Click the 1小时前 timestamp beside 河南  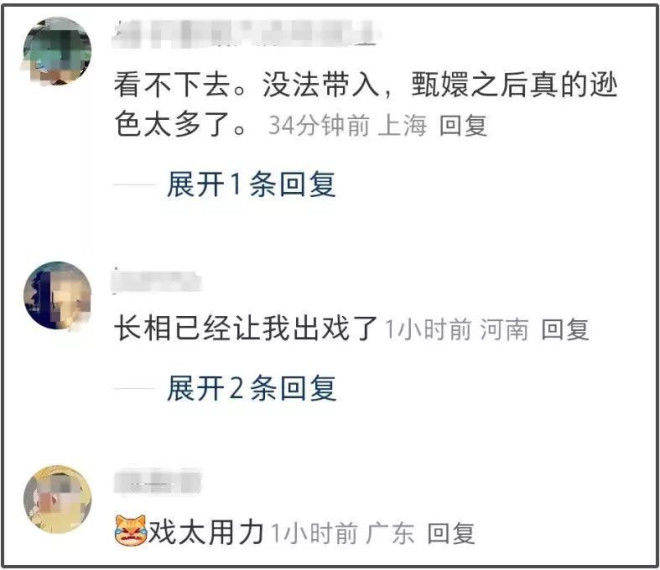coord(428,329)
